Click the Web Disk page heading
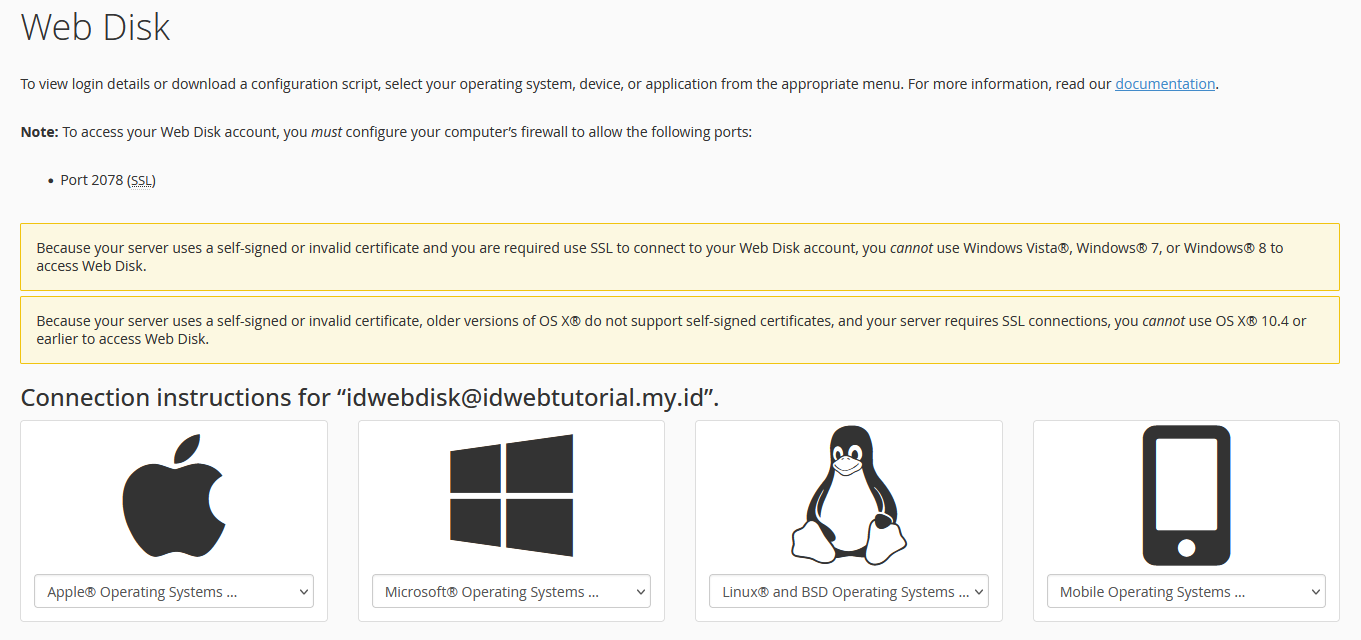The image size is (1361, 640). [x=96, y=27]
